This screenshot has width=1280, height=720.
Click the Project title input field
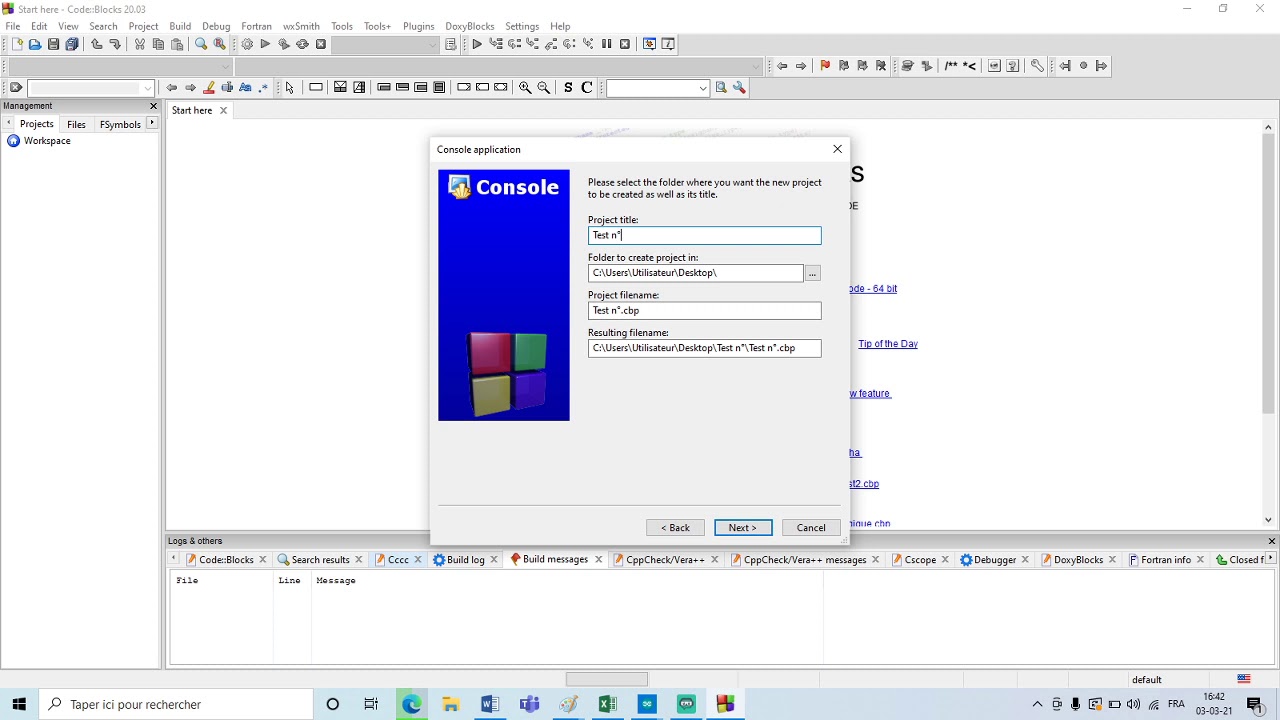pyautogui.click(x=705, y=235)
